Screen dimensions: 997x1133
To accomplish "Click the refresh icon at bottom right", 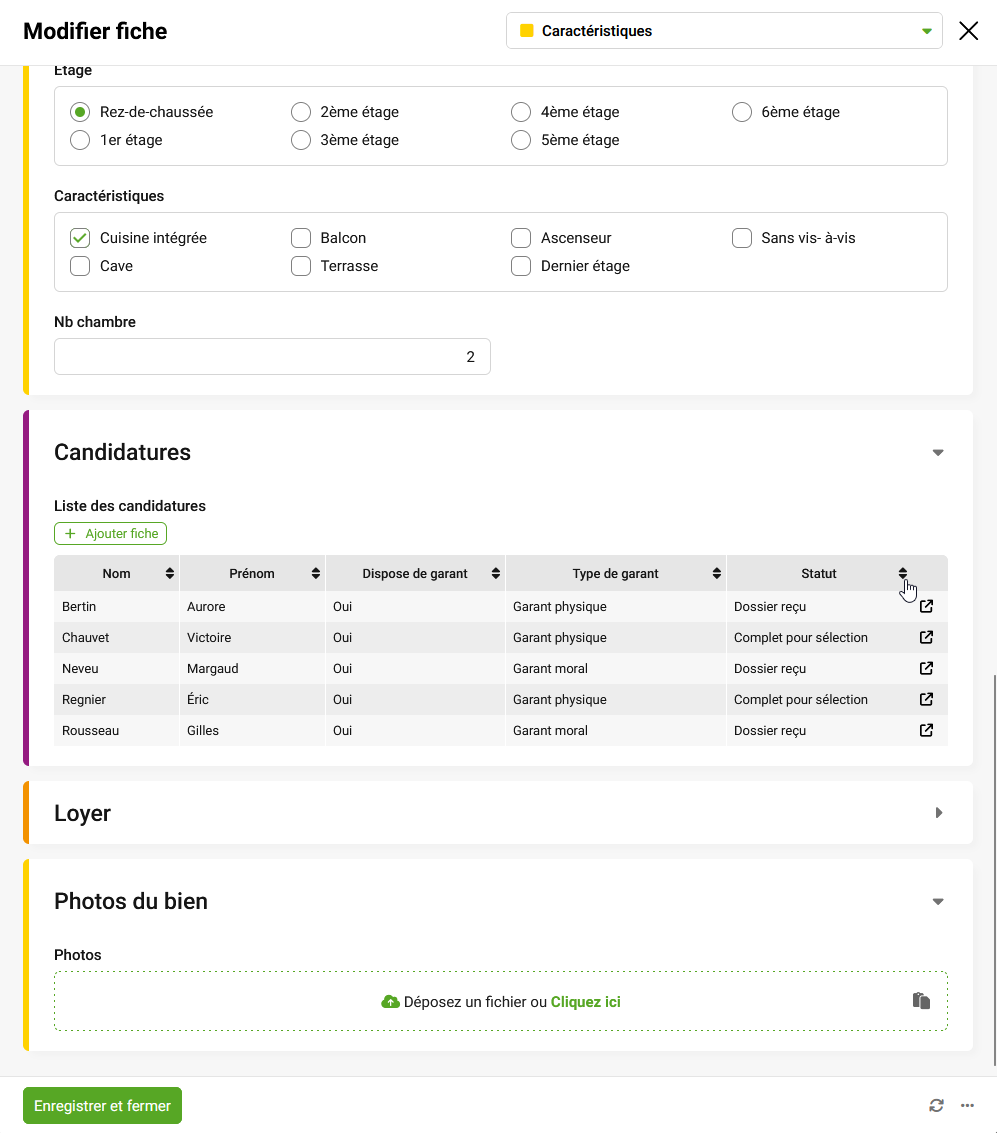I will click(x=936, y=1106).
